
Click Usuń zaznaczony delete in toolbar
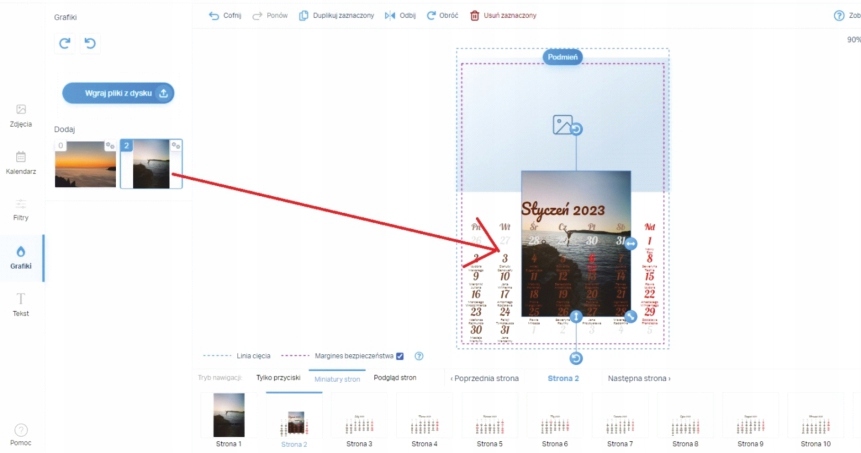(x=503, y=15)
